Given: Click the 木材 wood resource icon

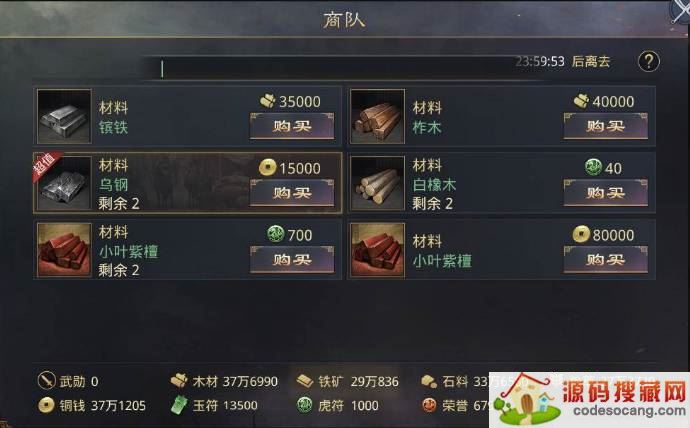Looking at the screenshot, I should pos(179,380).
